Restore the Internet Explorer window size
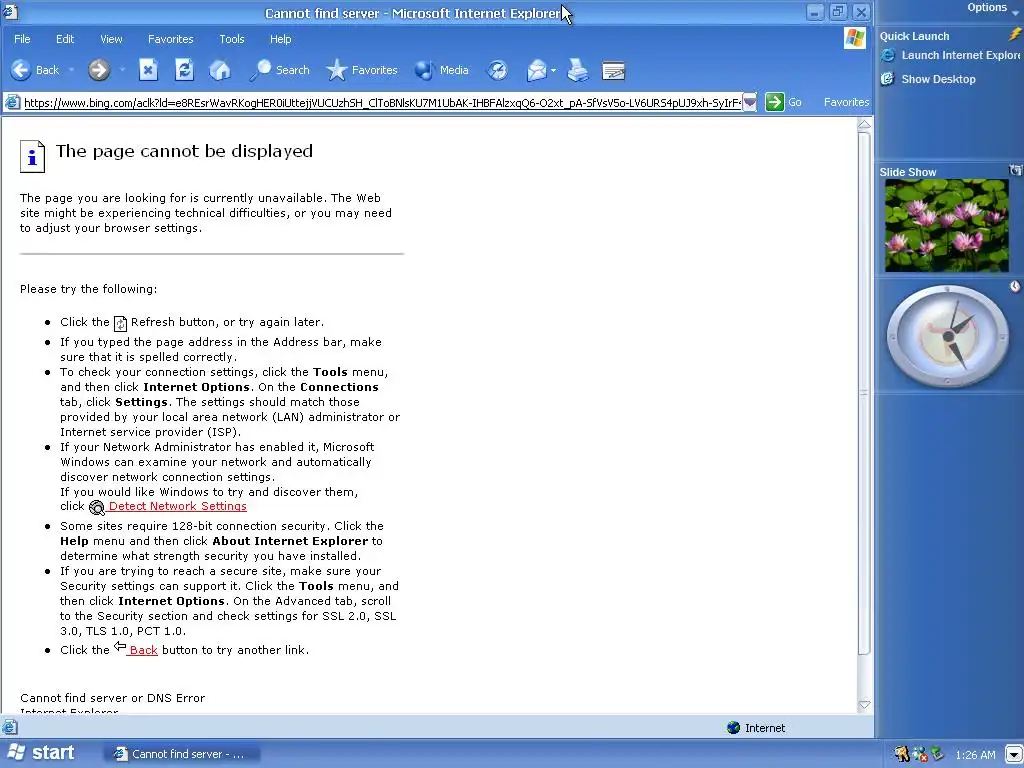Image resolution: width=1024 pixels, height=768 pixels. point(837,12)
